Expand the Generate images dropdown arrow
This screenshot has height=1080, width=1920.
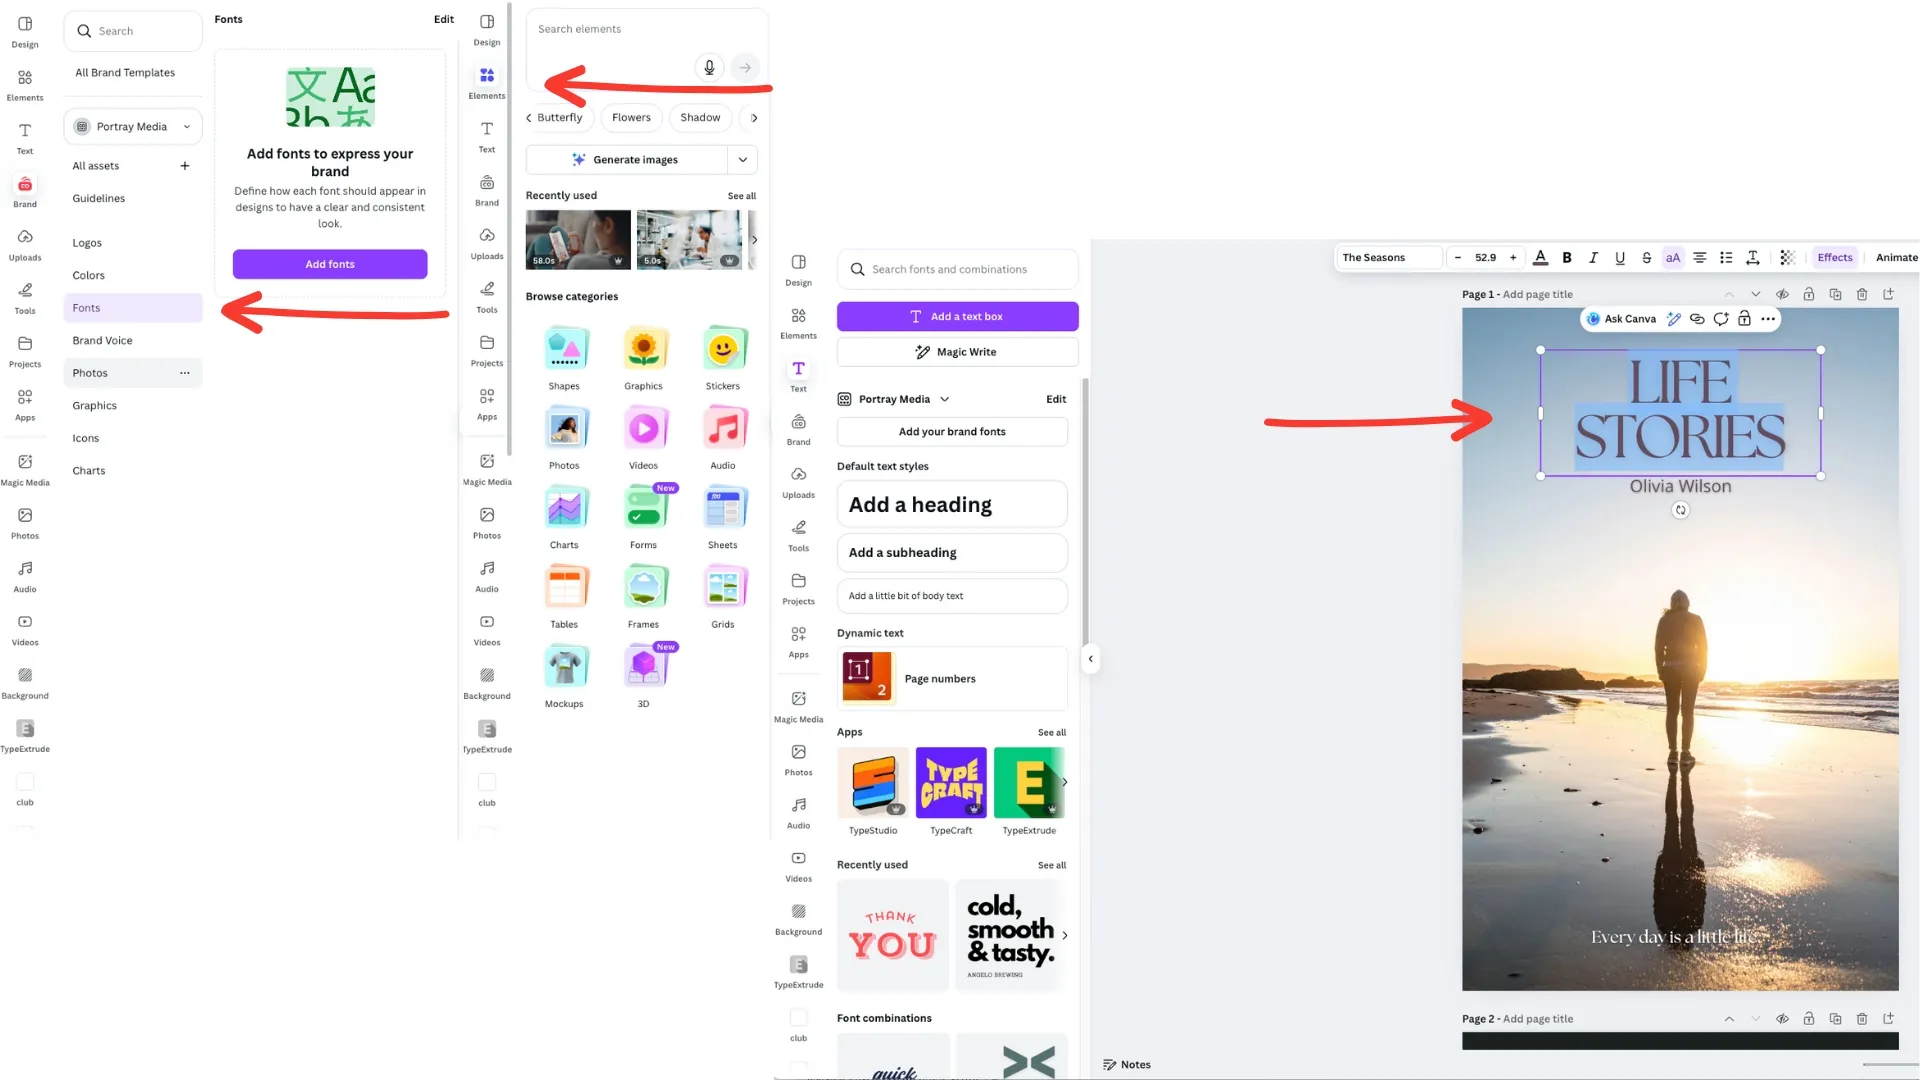742,160
